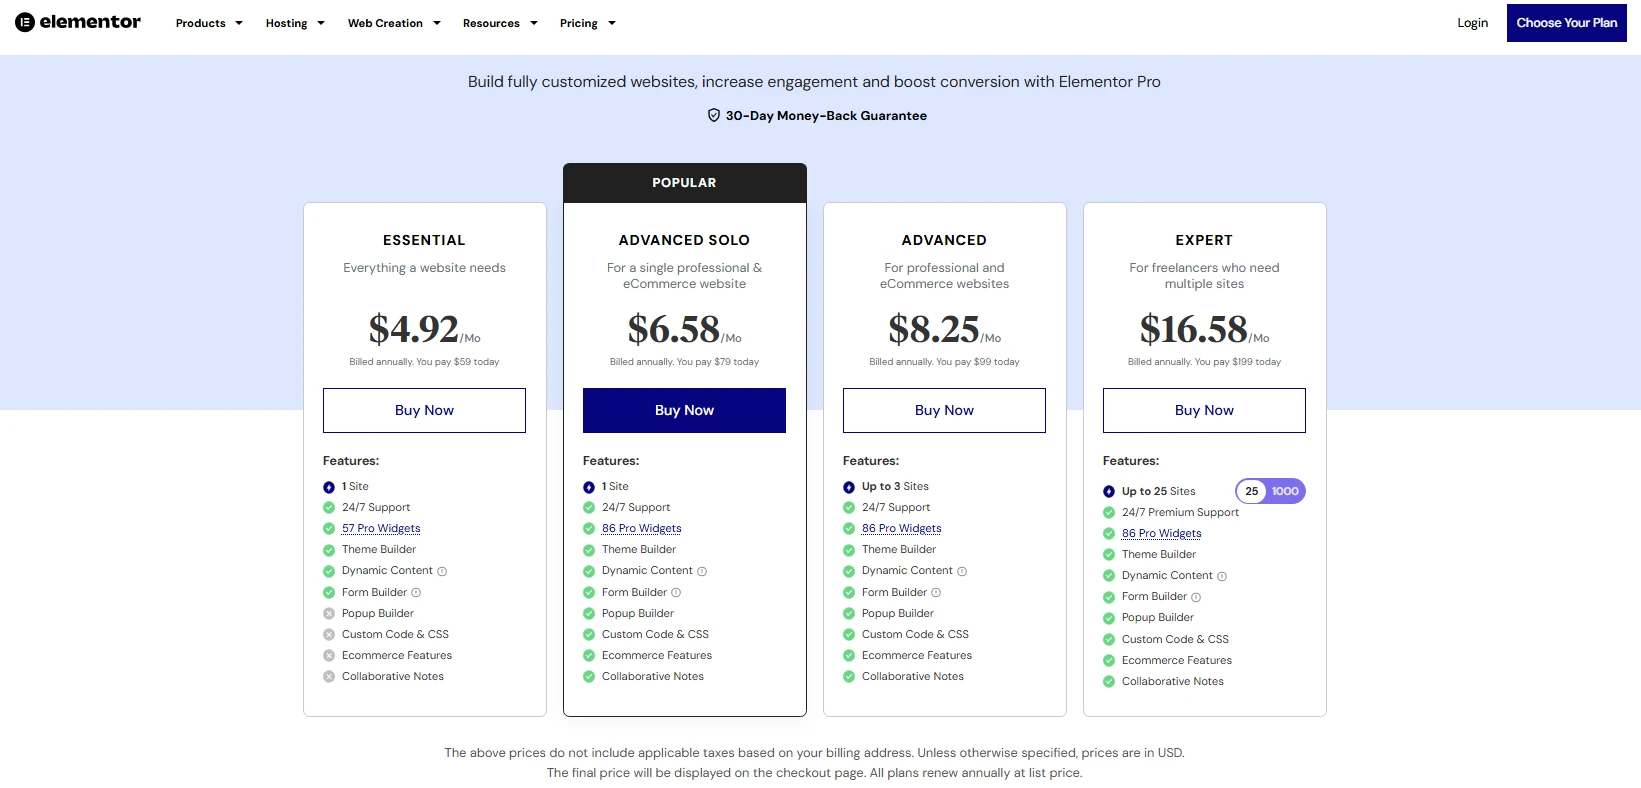Expand the Hosting dropdown menu

[295, 23]
